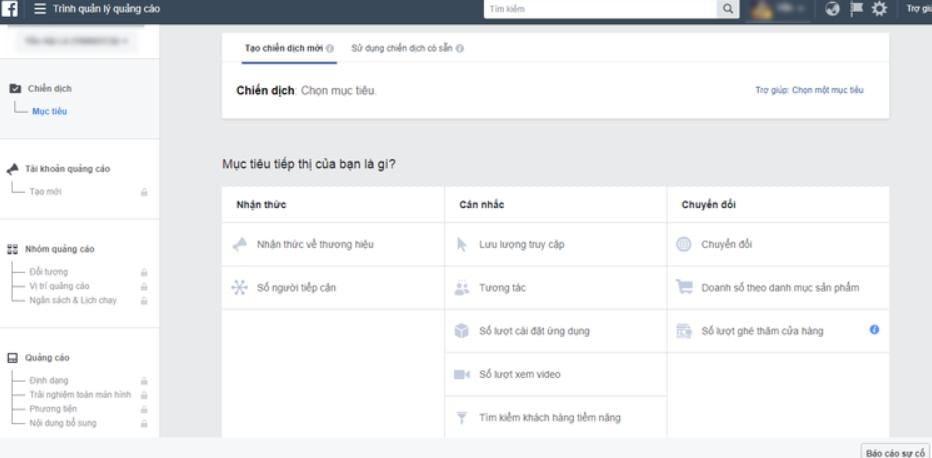Choose Tương tác objective
Viewport: 932px width, 458px height.
pyautogui.click(x=556, y=288)
